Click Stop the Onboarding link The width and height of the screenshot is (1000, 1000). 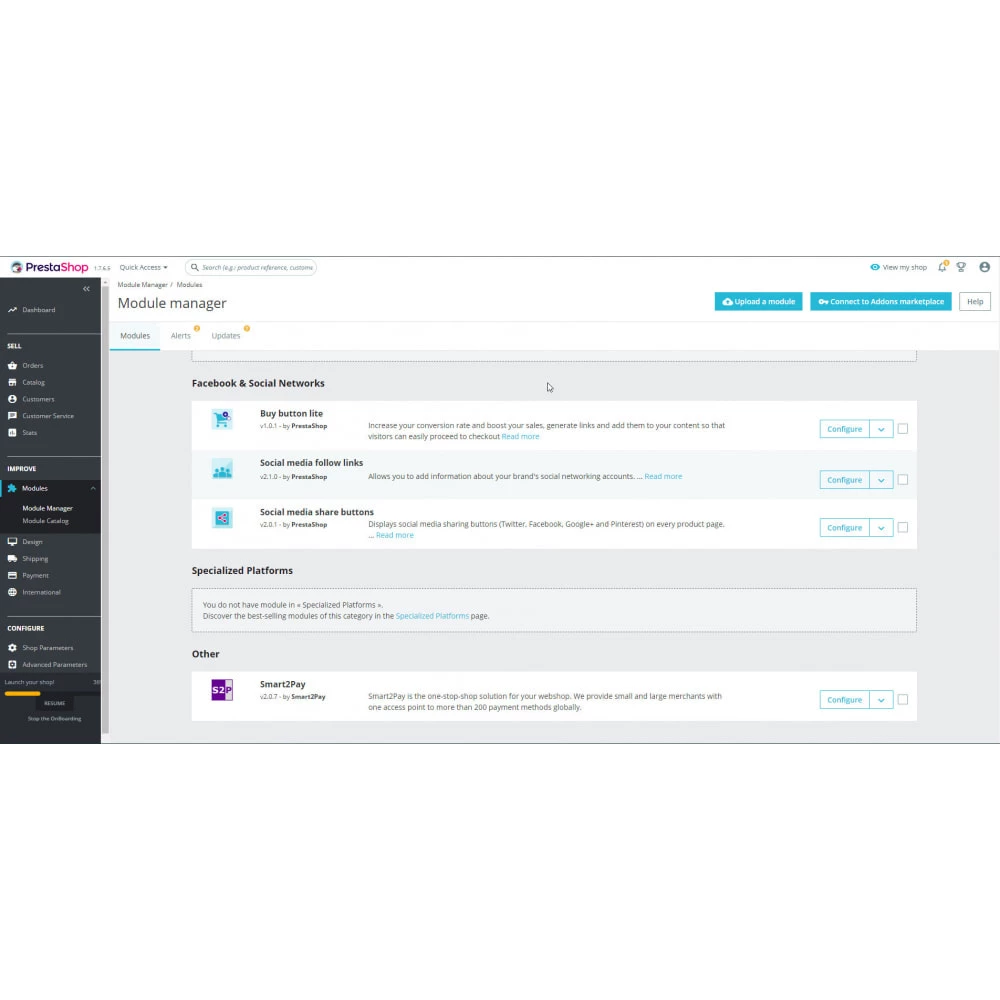[54, 719]
